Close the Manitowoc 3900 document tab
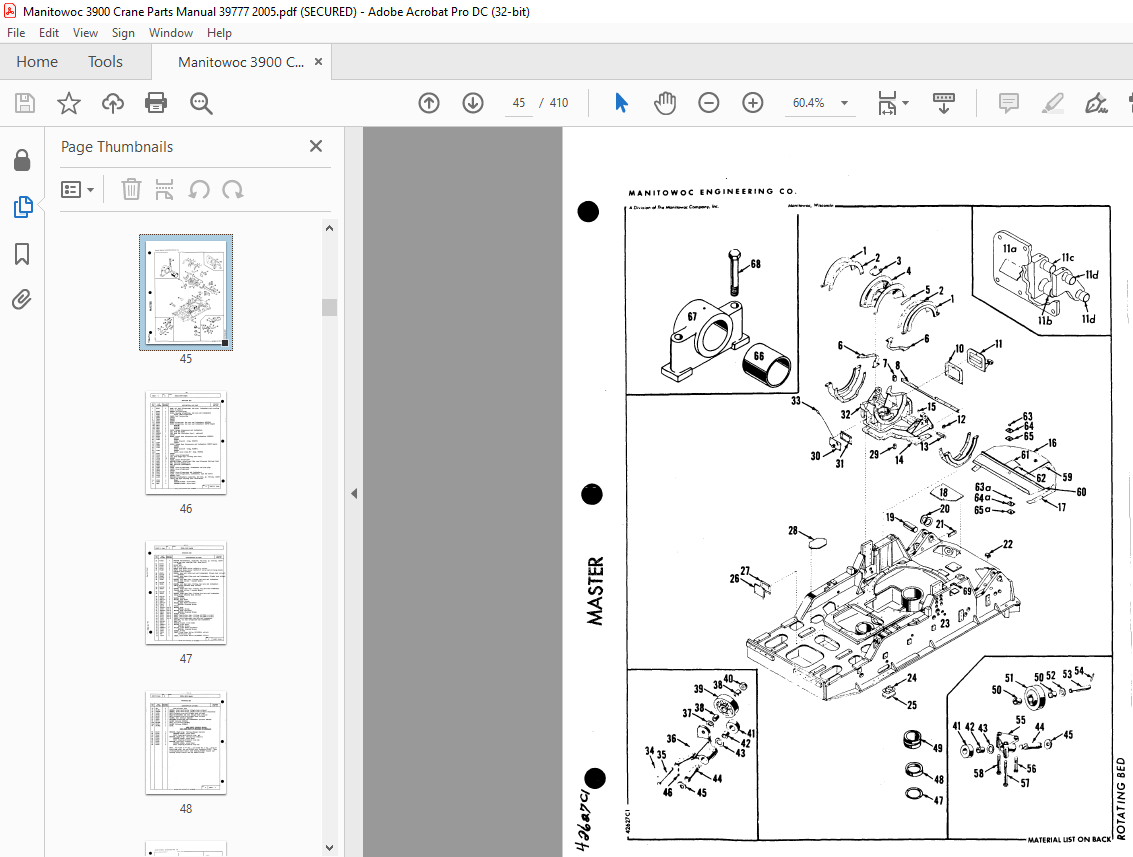 318,62
